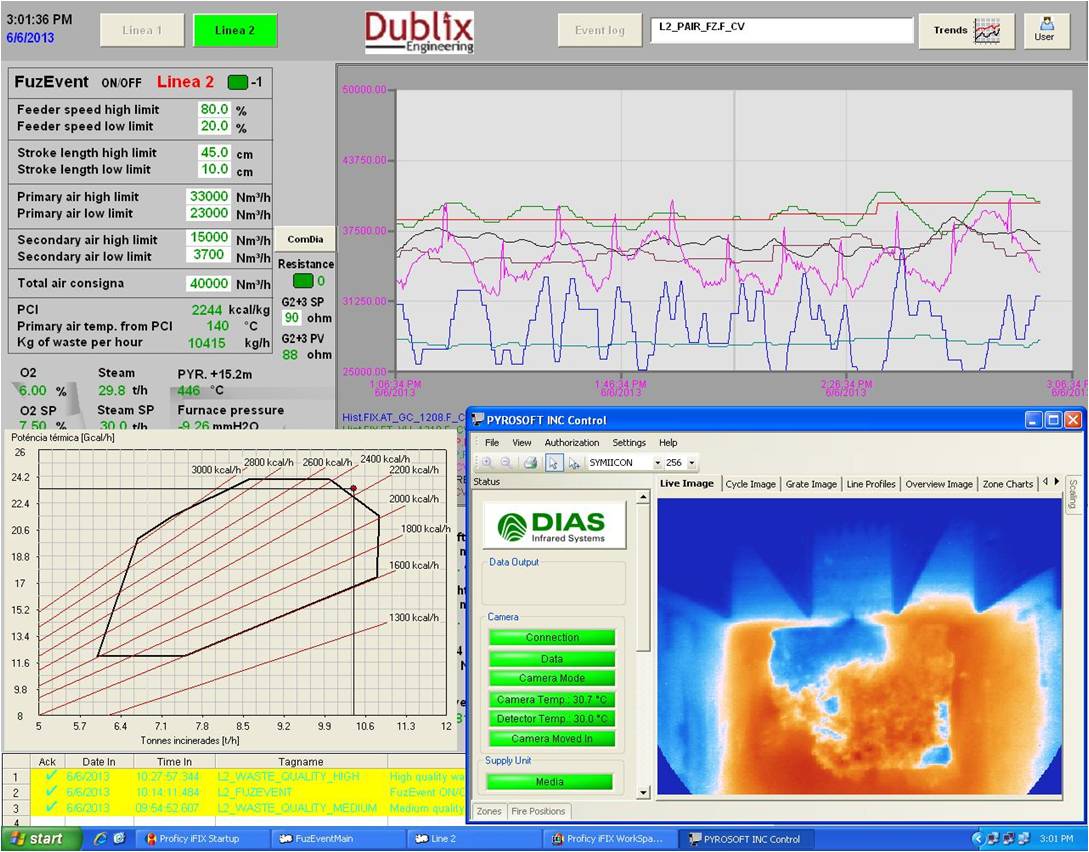Acknowledge checkmark for alarm row 2
This screenshot has width=1089, height=852.
coord(50,792)
